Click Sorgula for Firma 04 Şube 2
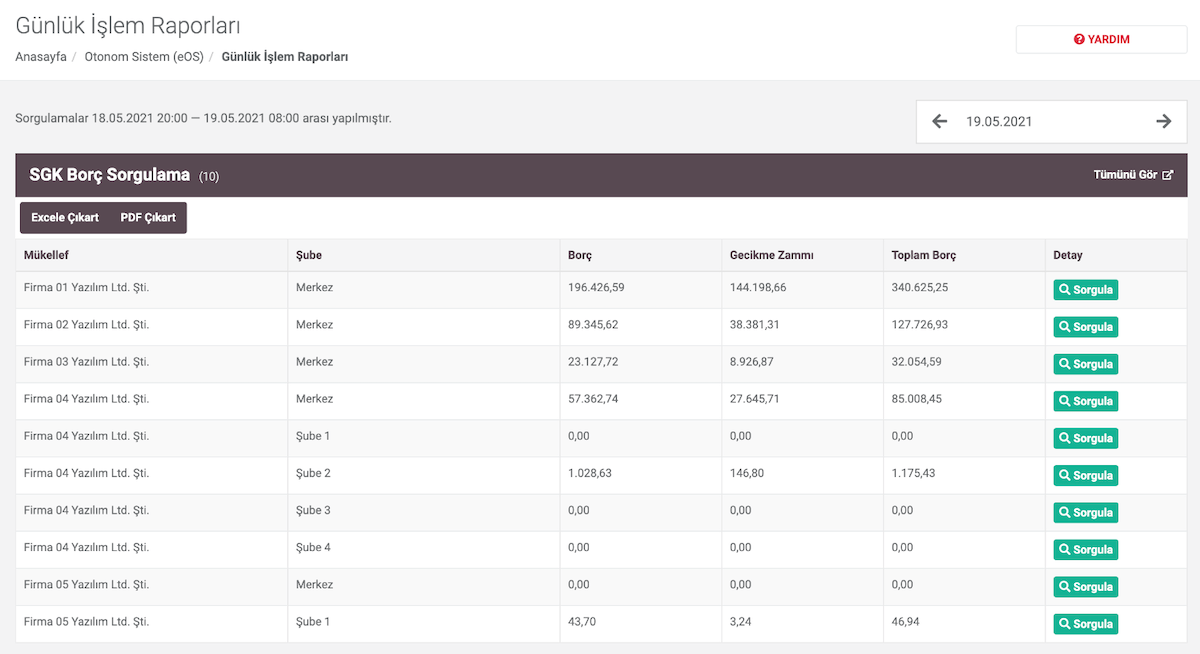1200x654 pixels. coord(1085,475)
